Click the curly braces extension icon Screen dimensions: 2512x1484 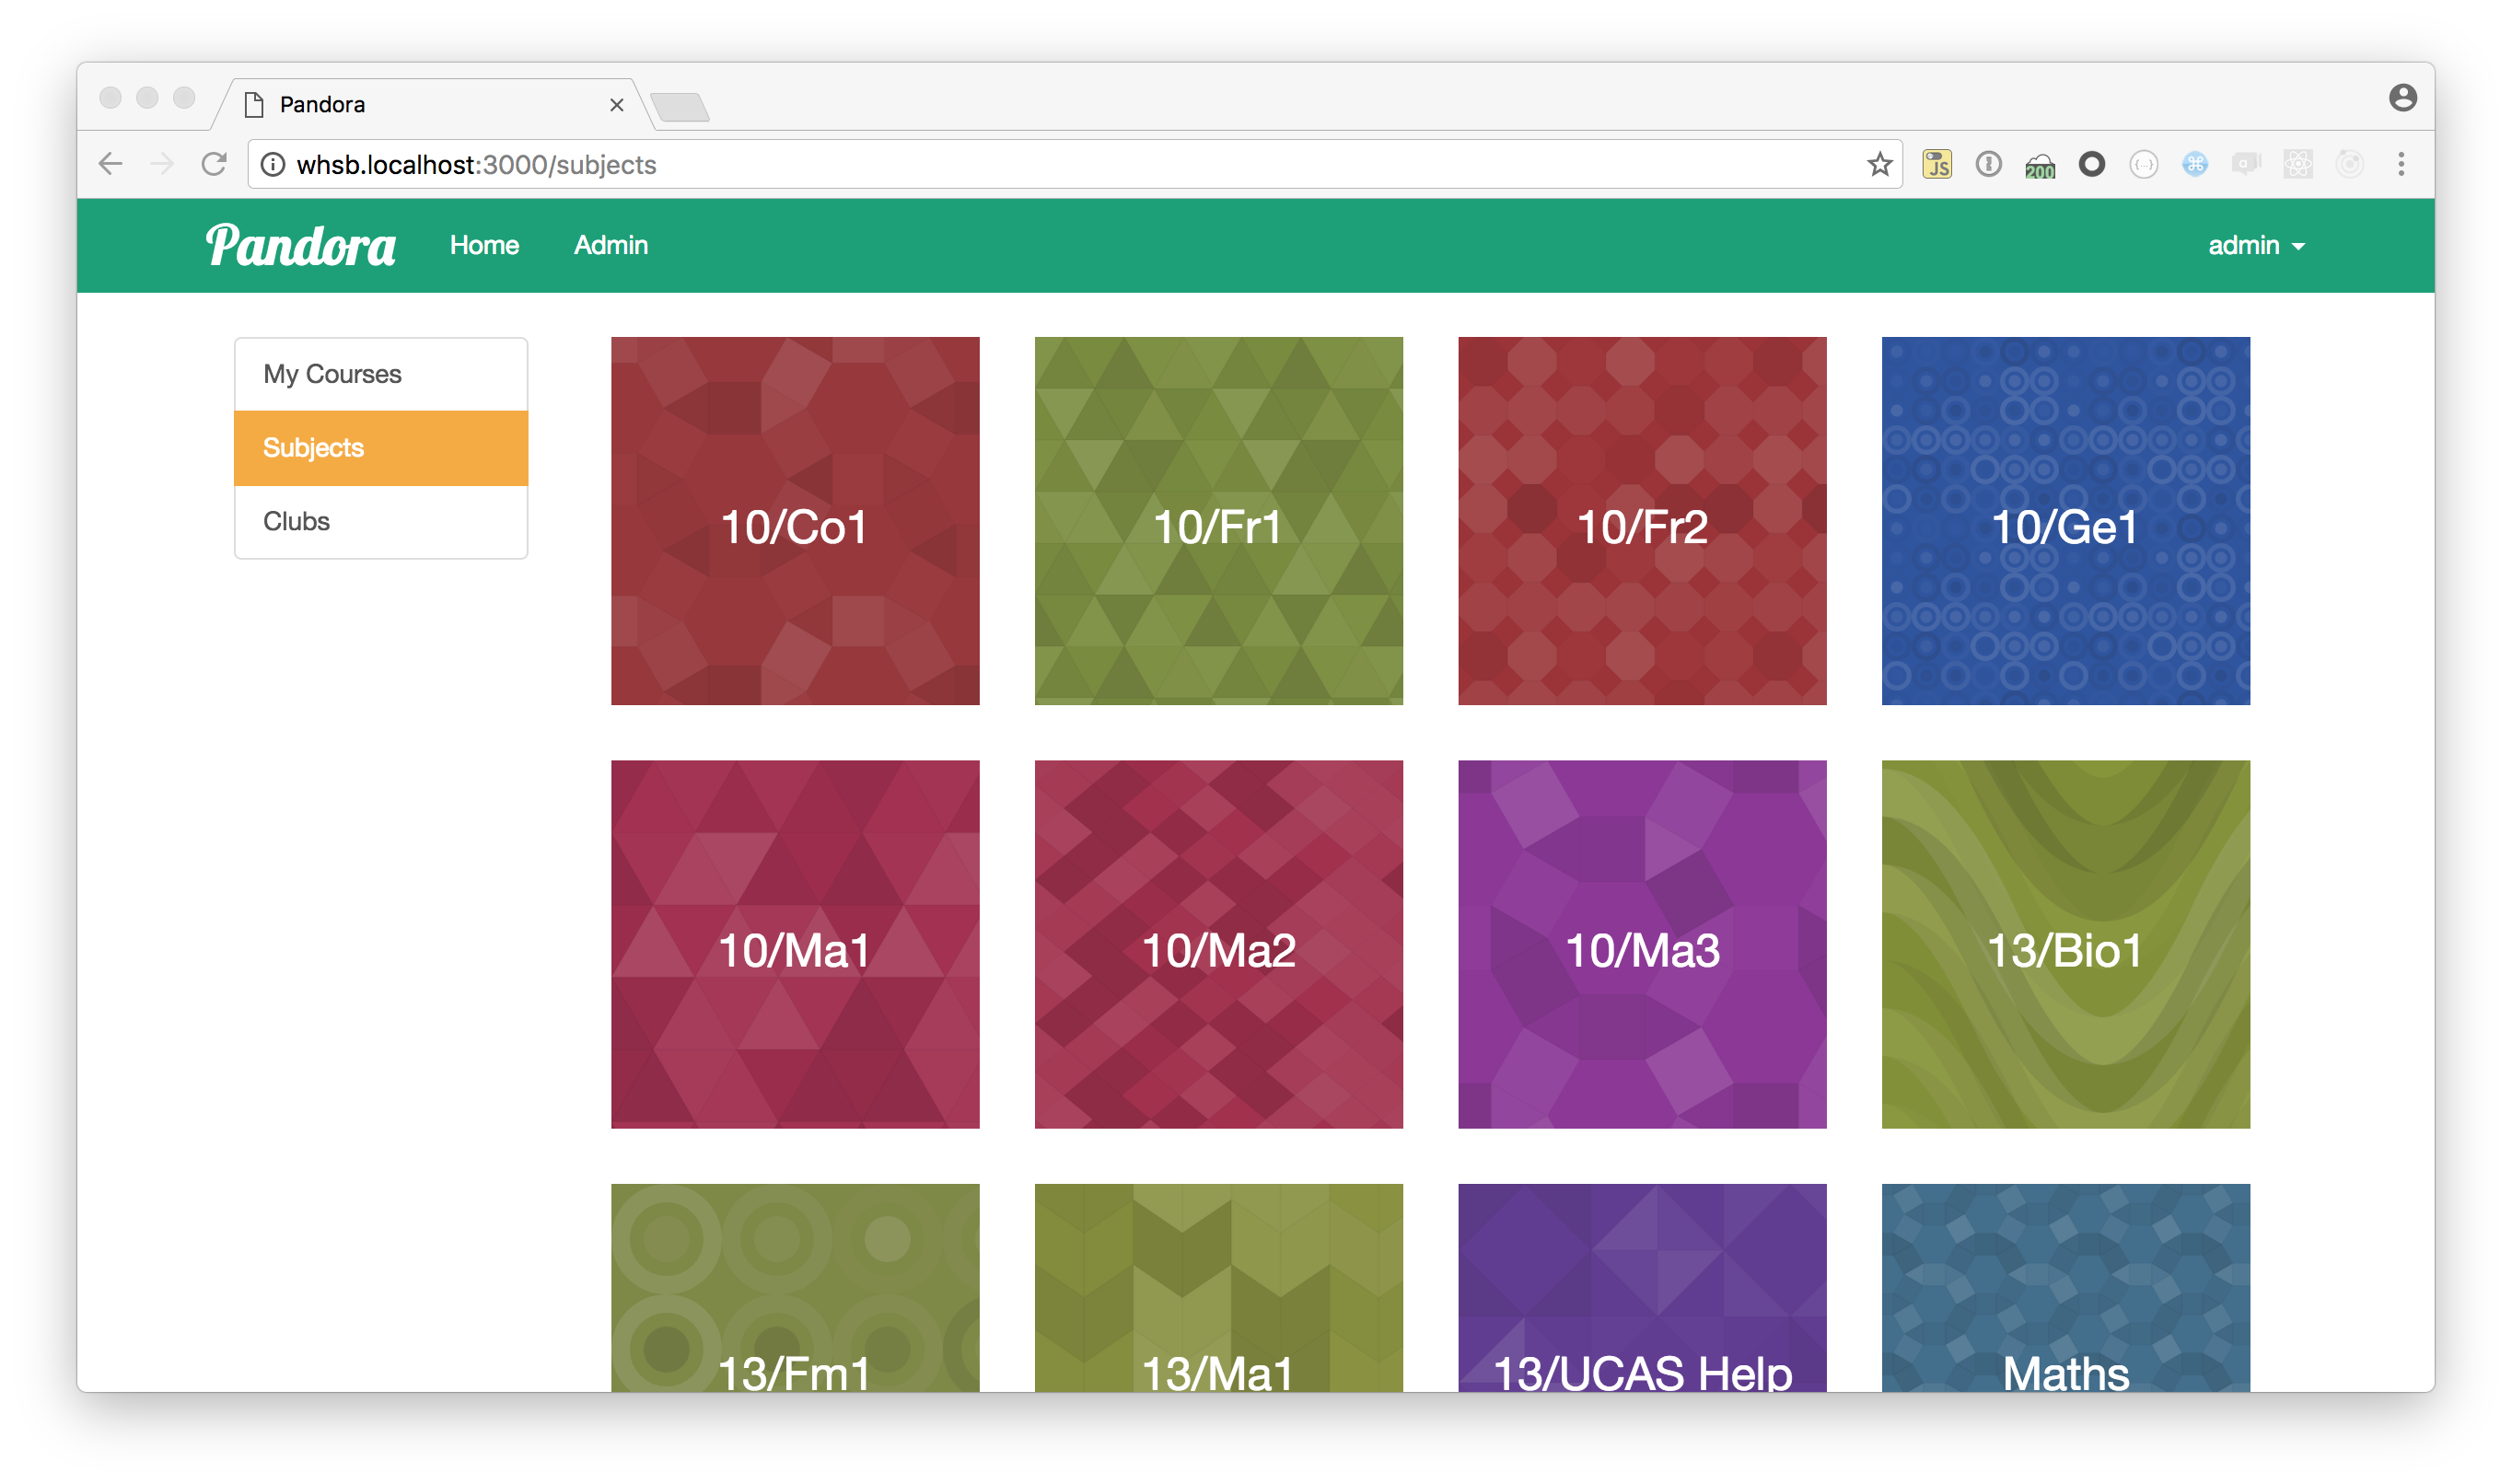coord(2143,164)
